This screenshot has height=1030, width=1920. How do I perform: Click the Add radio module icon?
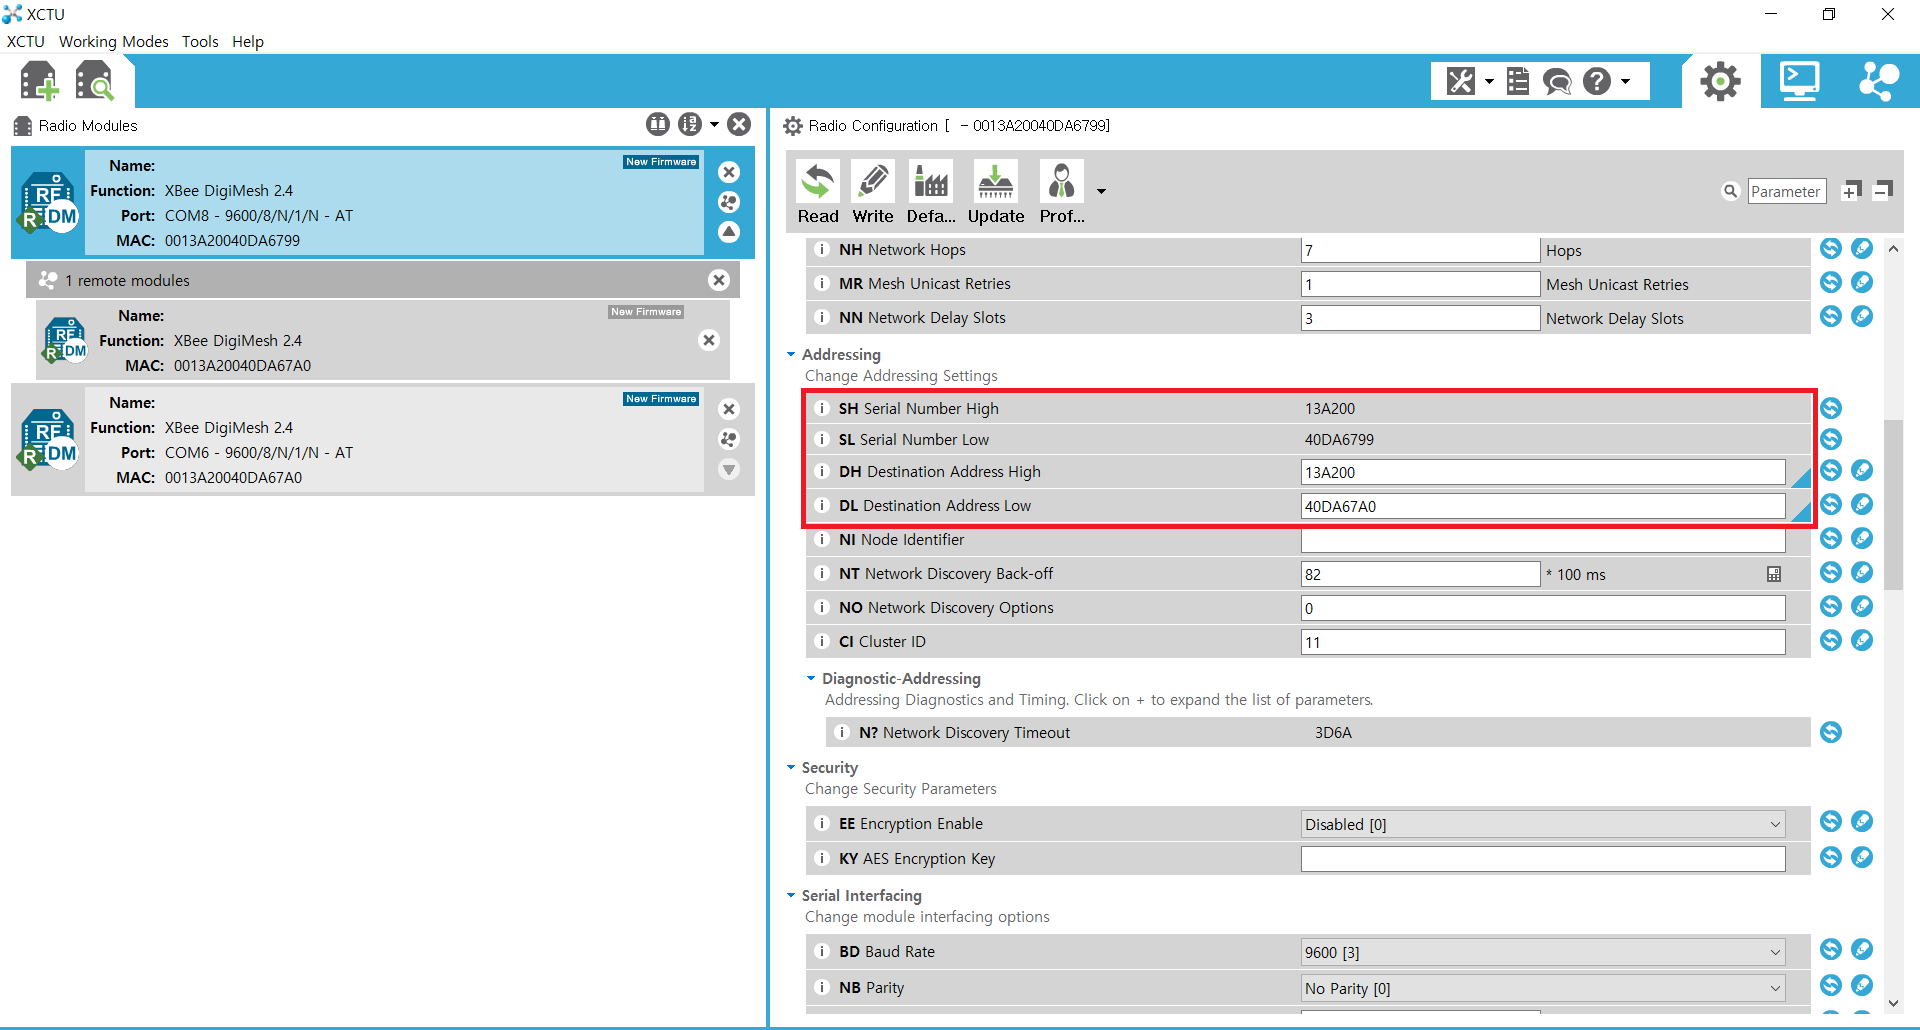pyautogui.click(x=39, y=81)
